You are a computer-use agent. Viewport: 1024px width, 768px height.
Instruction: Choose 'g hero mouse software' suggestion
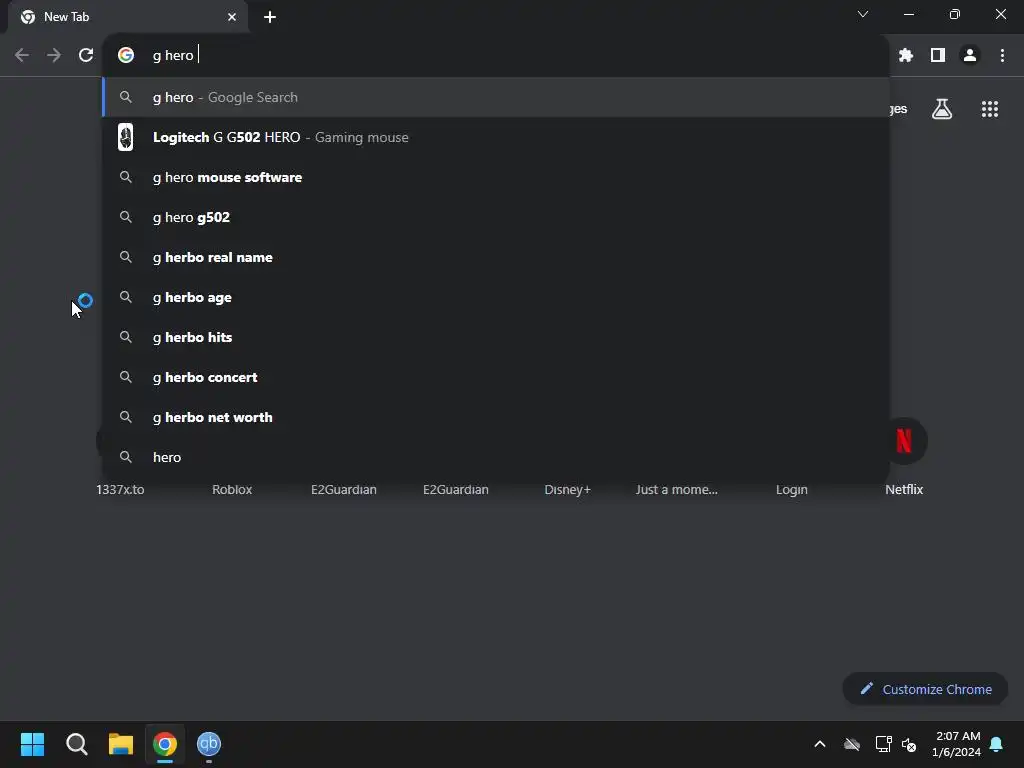tap(496, 177)
